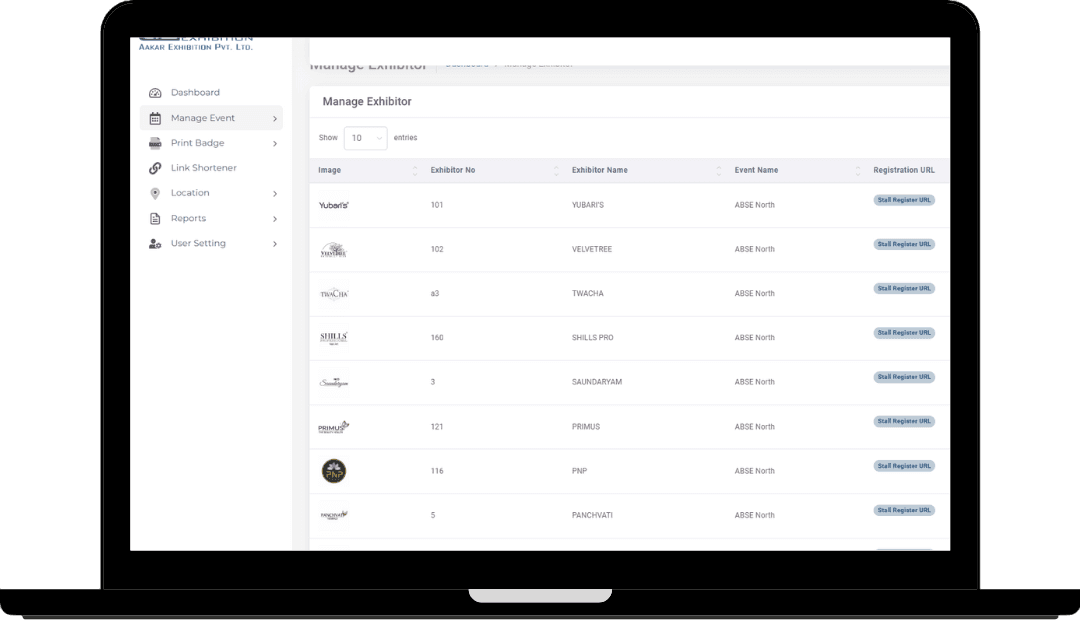1080x635 pixels.
Task: Click the Registration URL column header
Action: [x=904, y=170]
